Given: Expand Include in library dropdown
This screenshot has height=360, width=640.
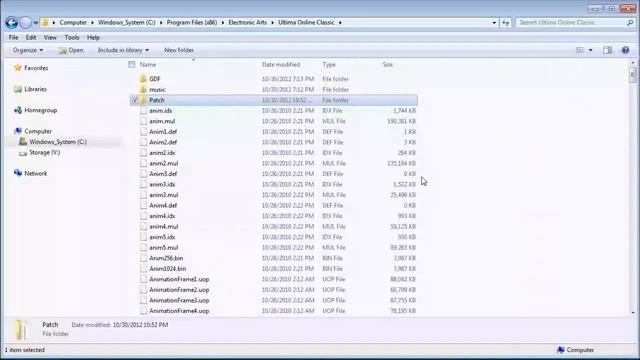Looking at the screenshot, I should click(123, 50).
